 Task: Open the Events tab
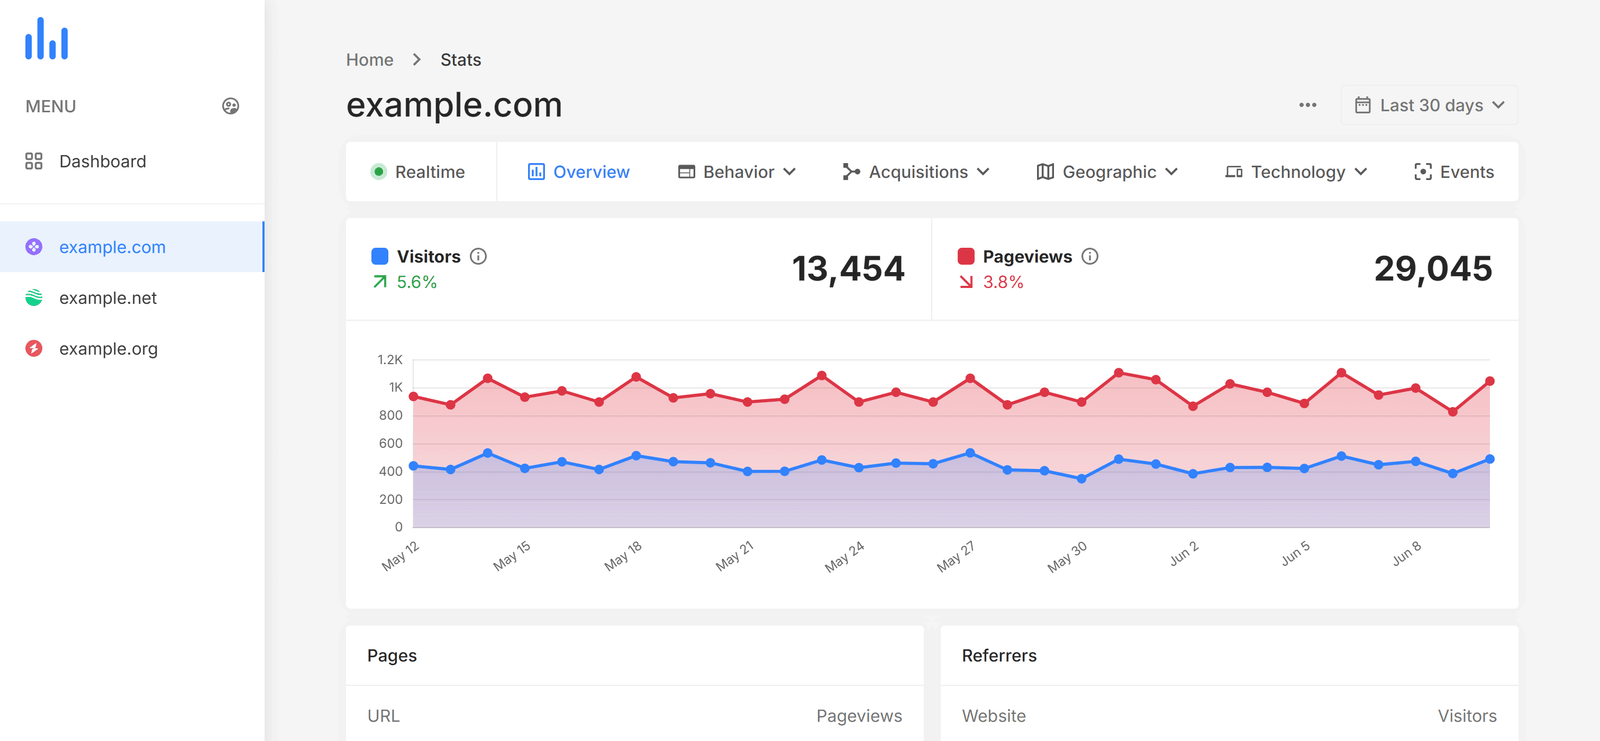pos(1454,172)
